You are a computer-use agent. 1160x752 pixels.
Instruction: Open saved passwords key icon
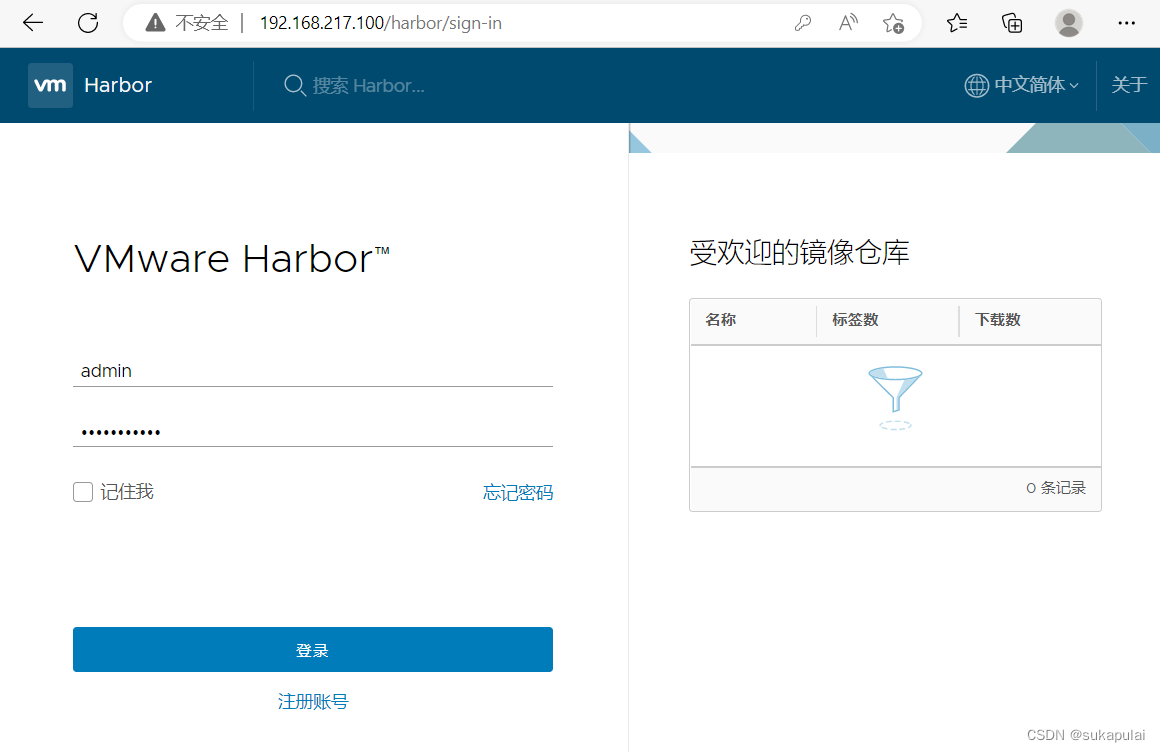click(x=803, y=23)
